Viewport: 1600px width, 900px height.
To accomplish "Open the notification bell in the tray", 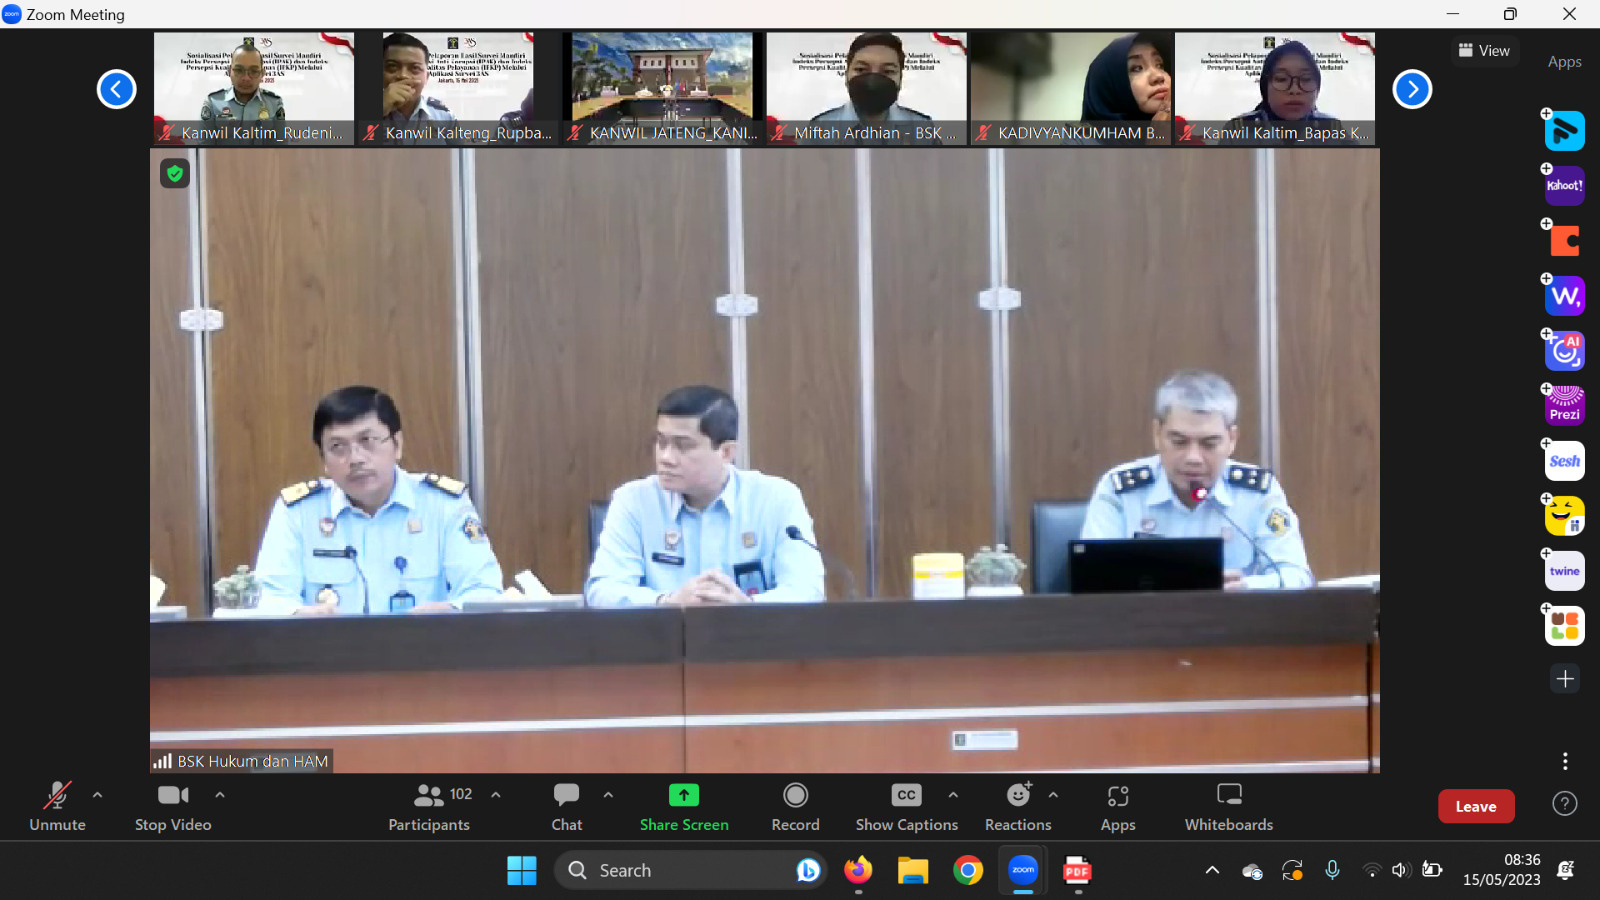I will [x=1566, y=870].
